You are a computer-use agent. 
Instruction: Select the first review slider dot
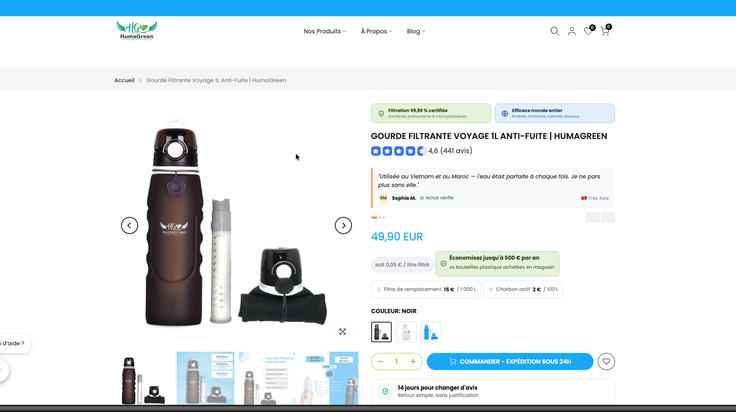coord(374,217)
